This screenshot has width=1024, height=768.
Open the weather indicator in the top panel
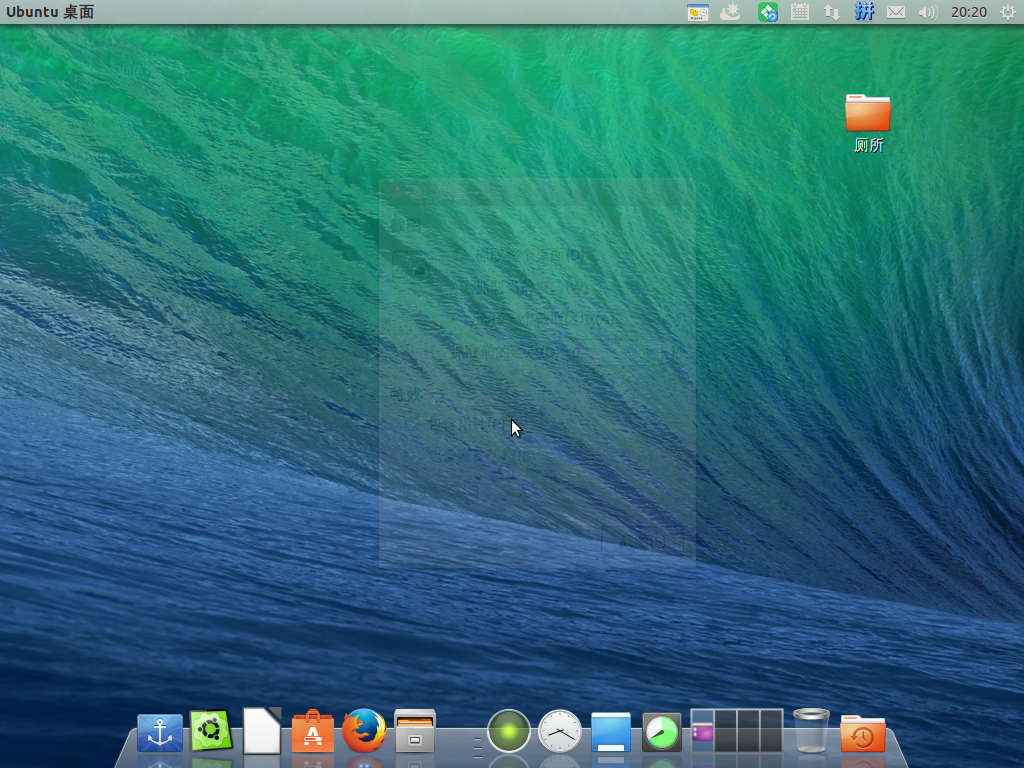(730, 12)
